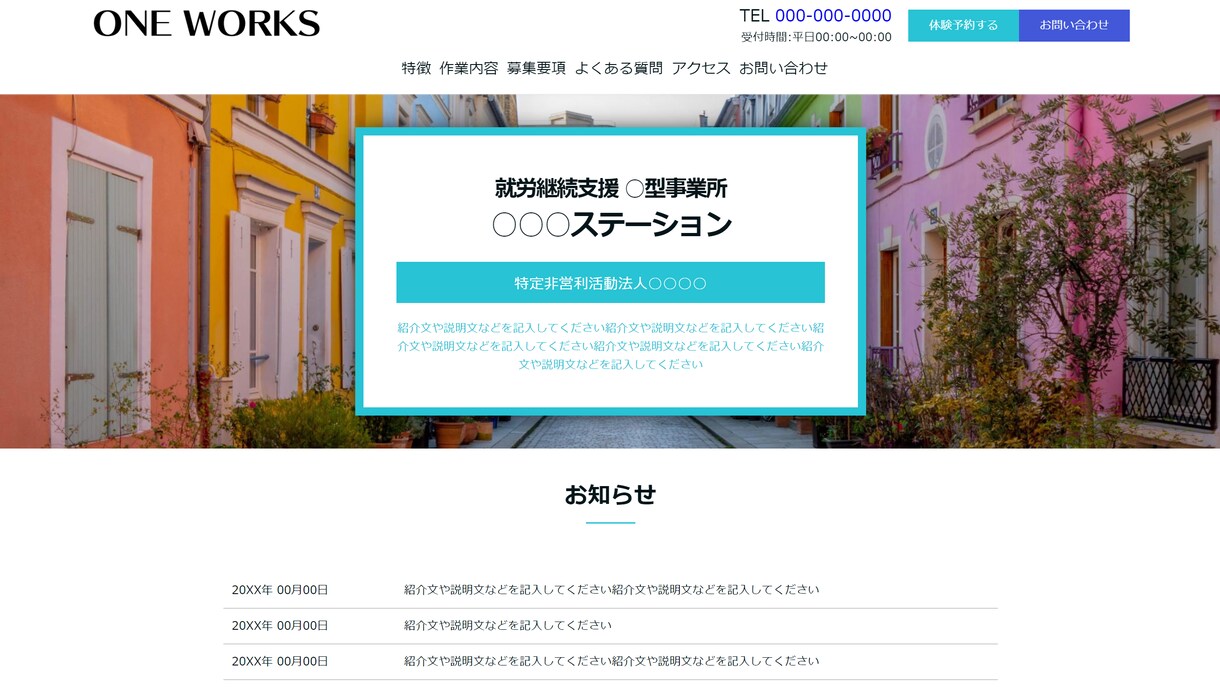
Task: Select 募集要項 in the nav bar
Action: (x=536, y=68)
